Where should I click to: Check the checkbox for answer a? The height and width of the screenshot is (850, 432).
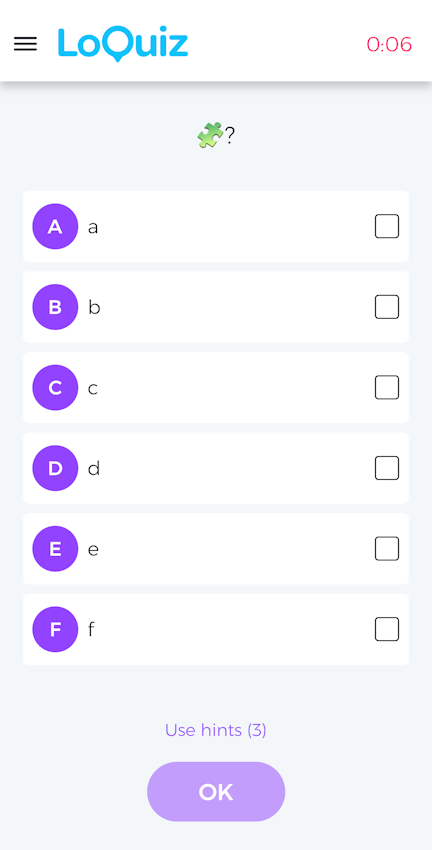pyautogui.click(x=387, y=226)
